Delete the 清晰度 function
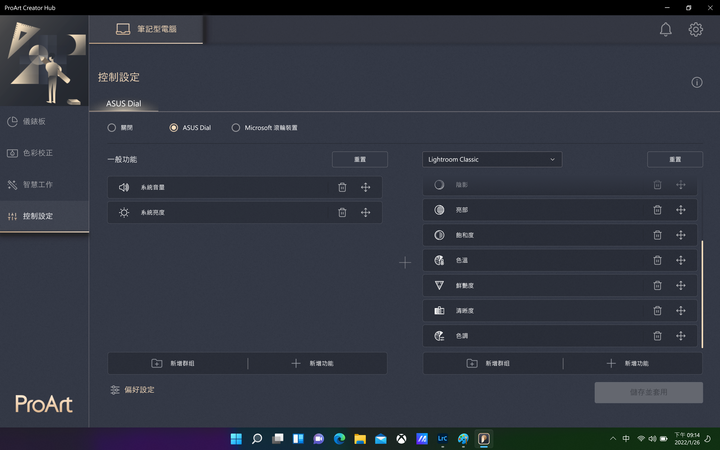 pyautogui.click(x=657, y=311)
